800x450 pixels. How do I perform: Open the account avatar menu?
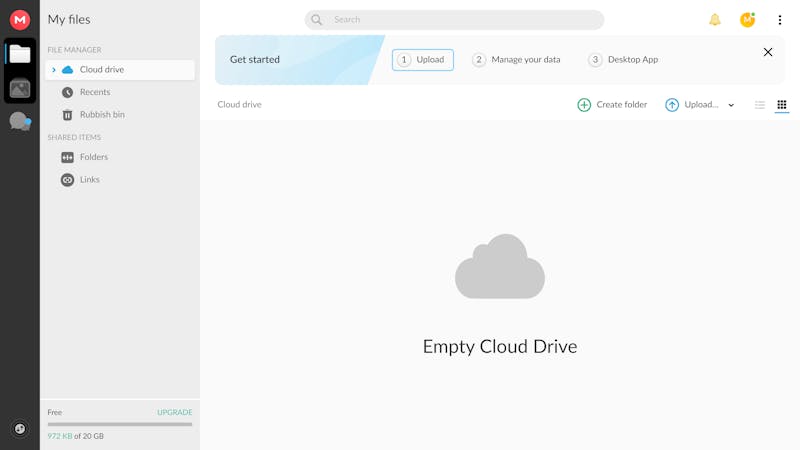tap(747, 20)
